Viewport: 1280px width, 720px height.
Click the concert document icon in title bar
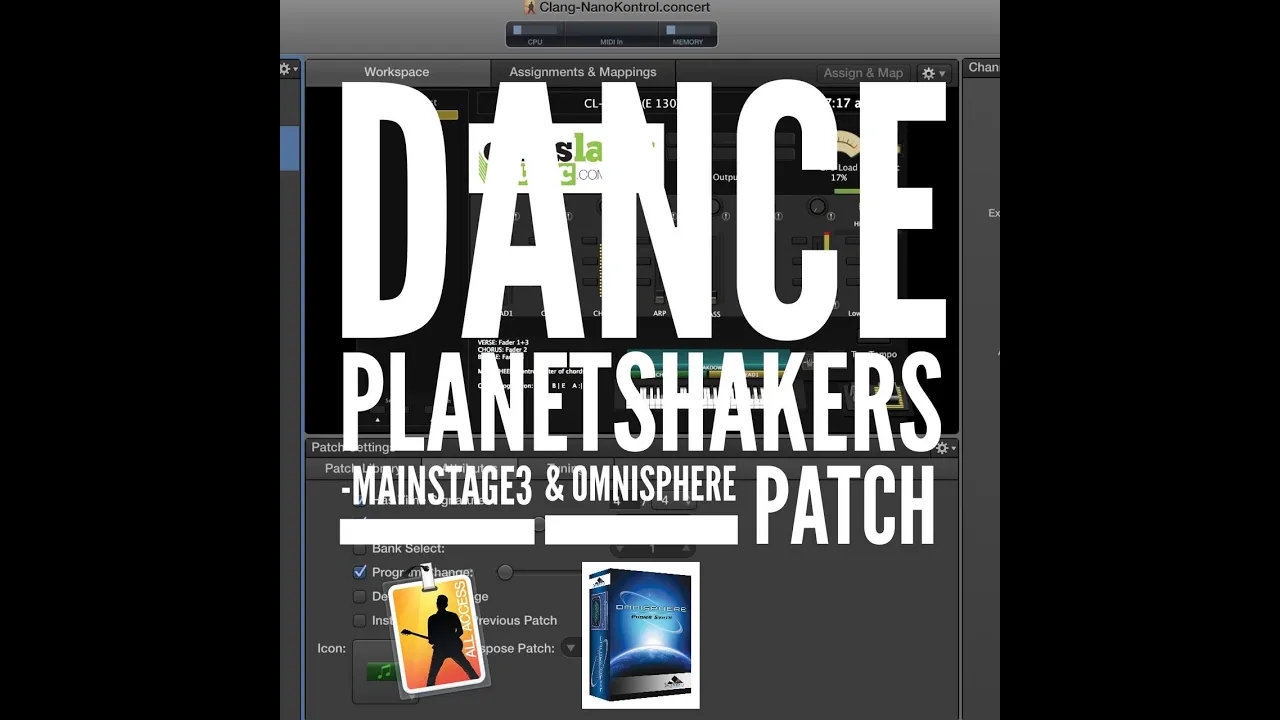tap(531, 7)
